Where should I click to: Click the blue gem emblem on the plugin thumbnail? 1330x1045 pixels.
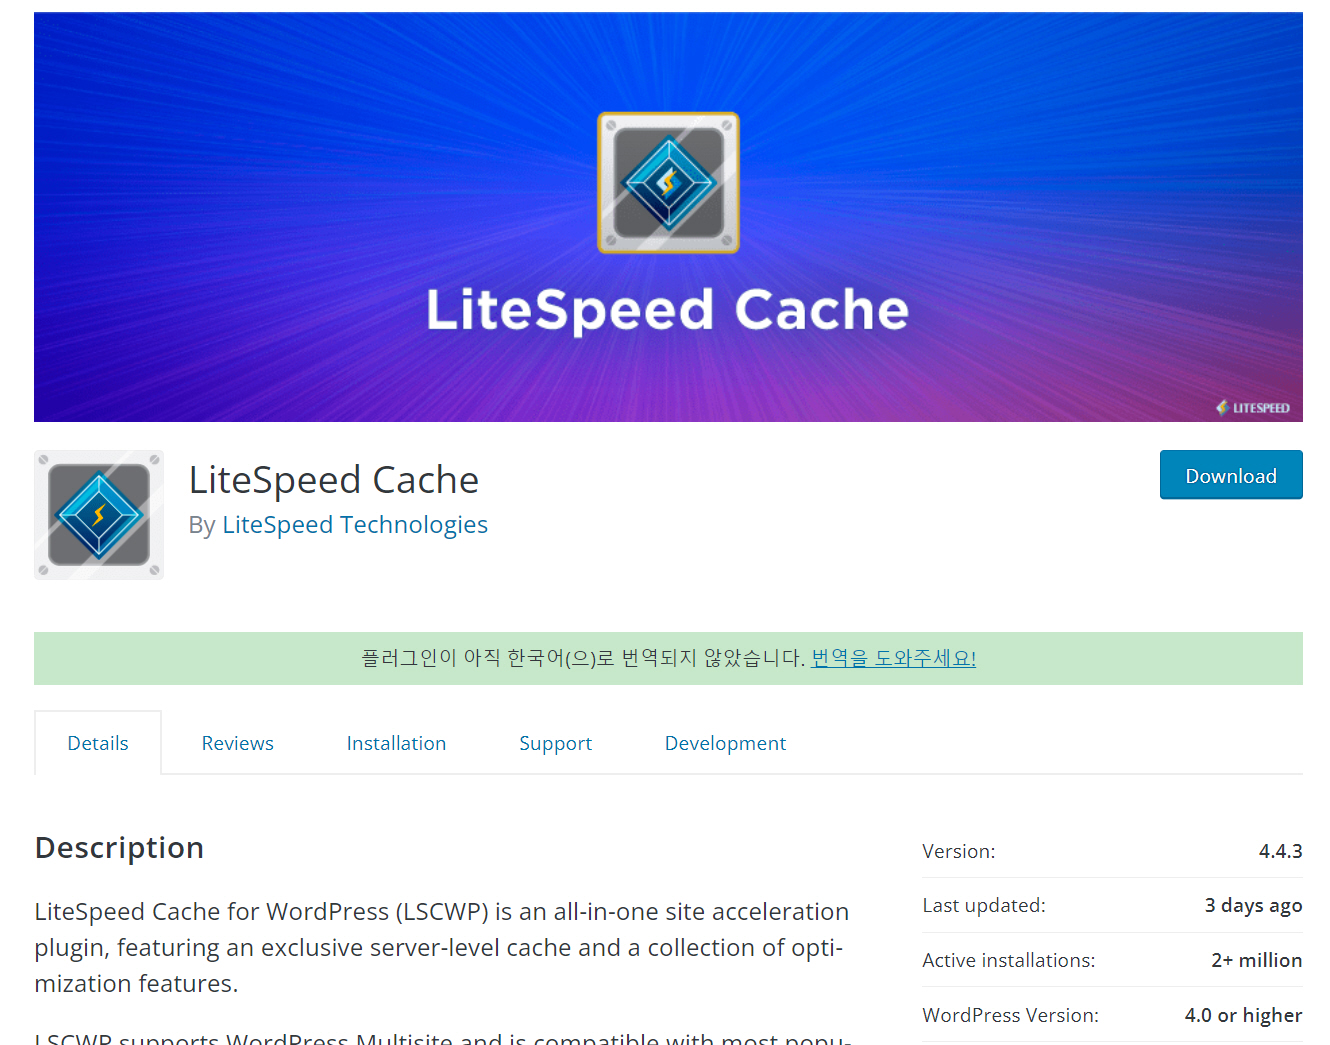coord(98,514)
